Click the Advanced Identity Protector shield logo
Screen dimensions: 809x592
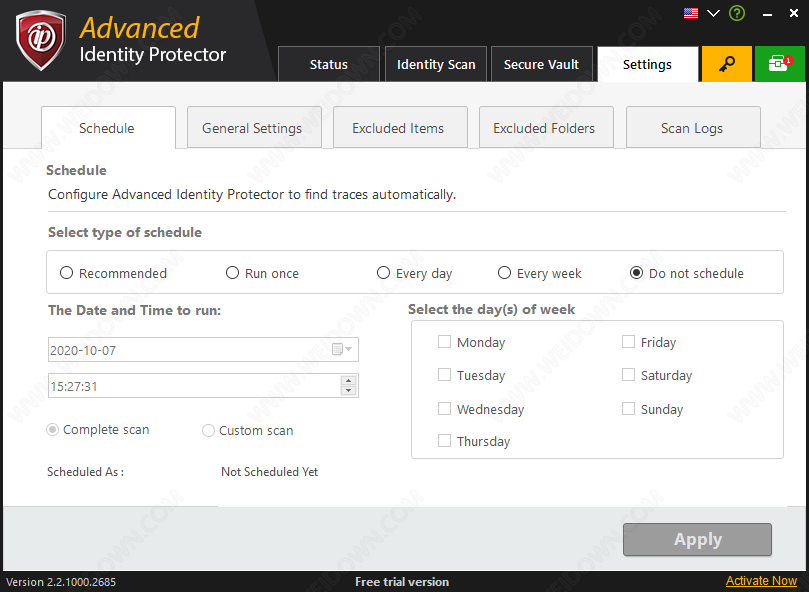[x=41, y=41]
